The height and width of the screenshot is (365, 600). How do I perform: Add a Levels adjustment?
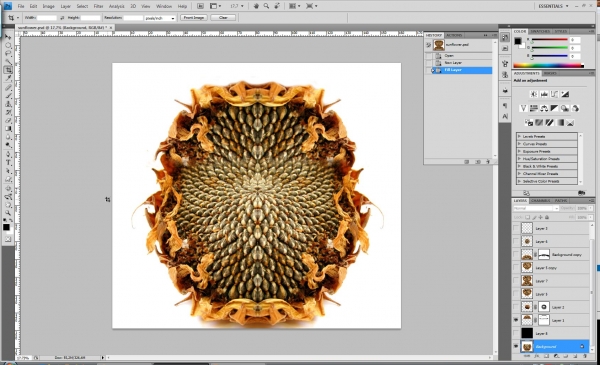click(544, 94)
